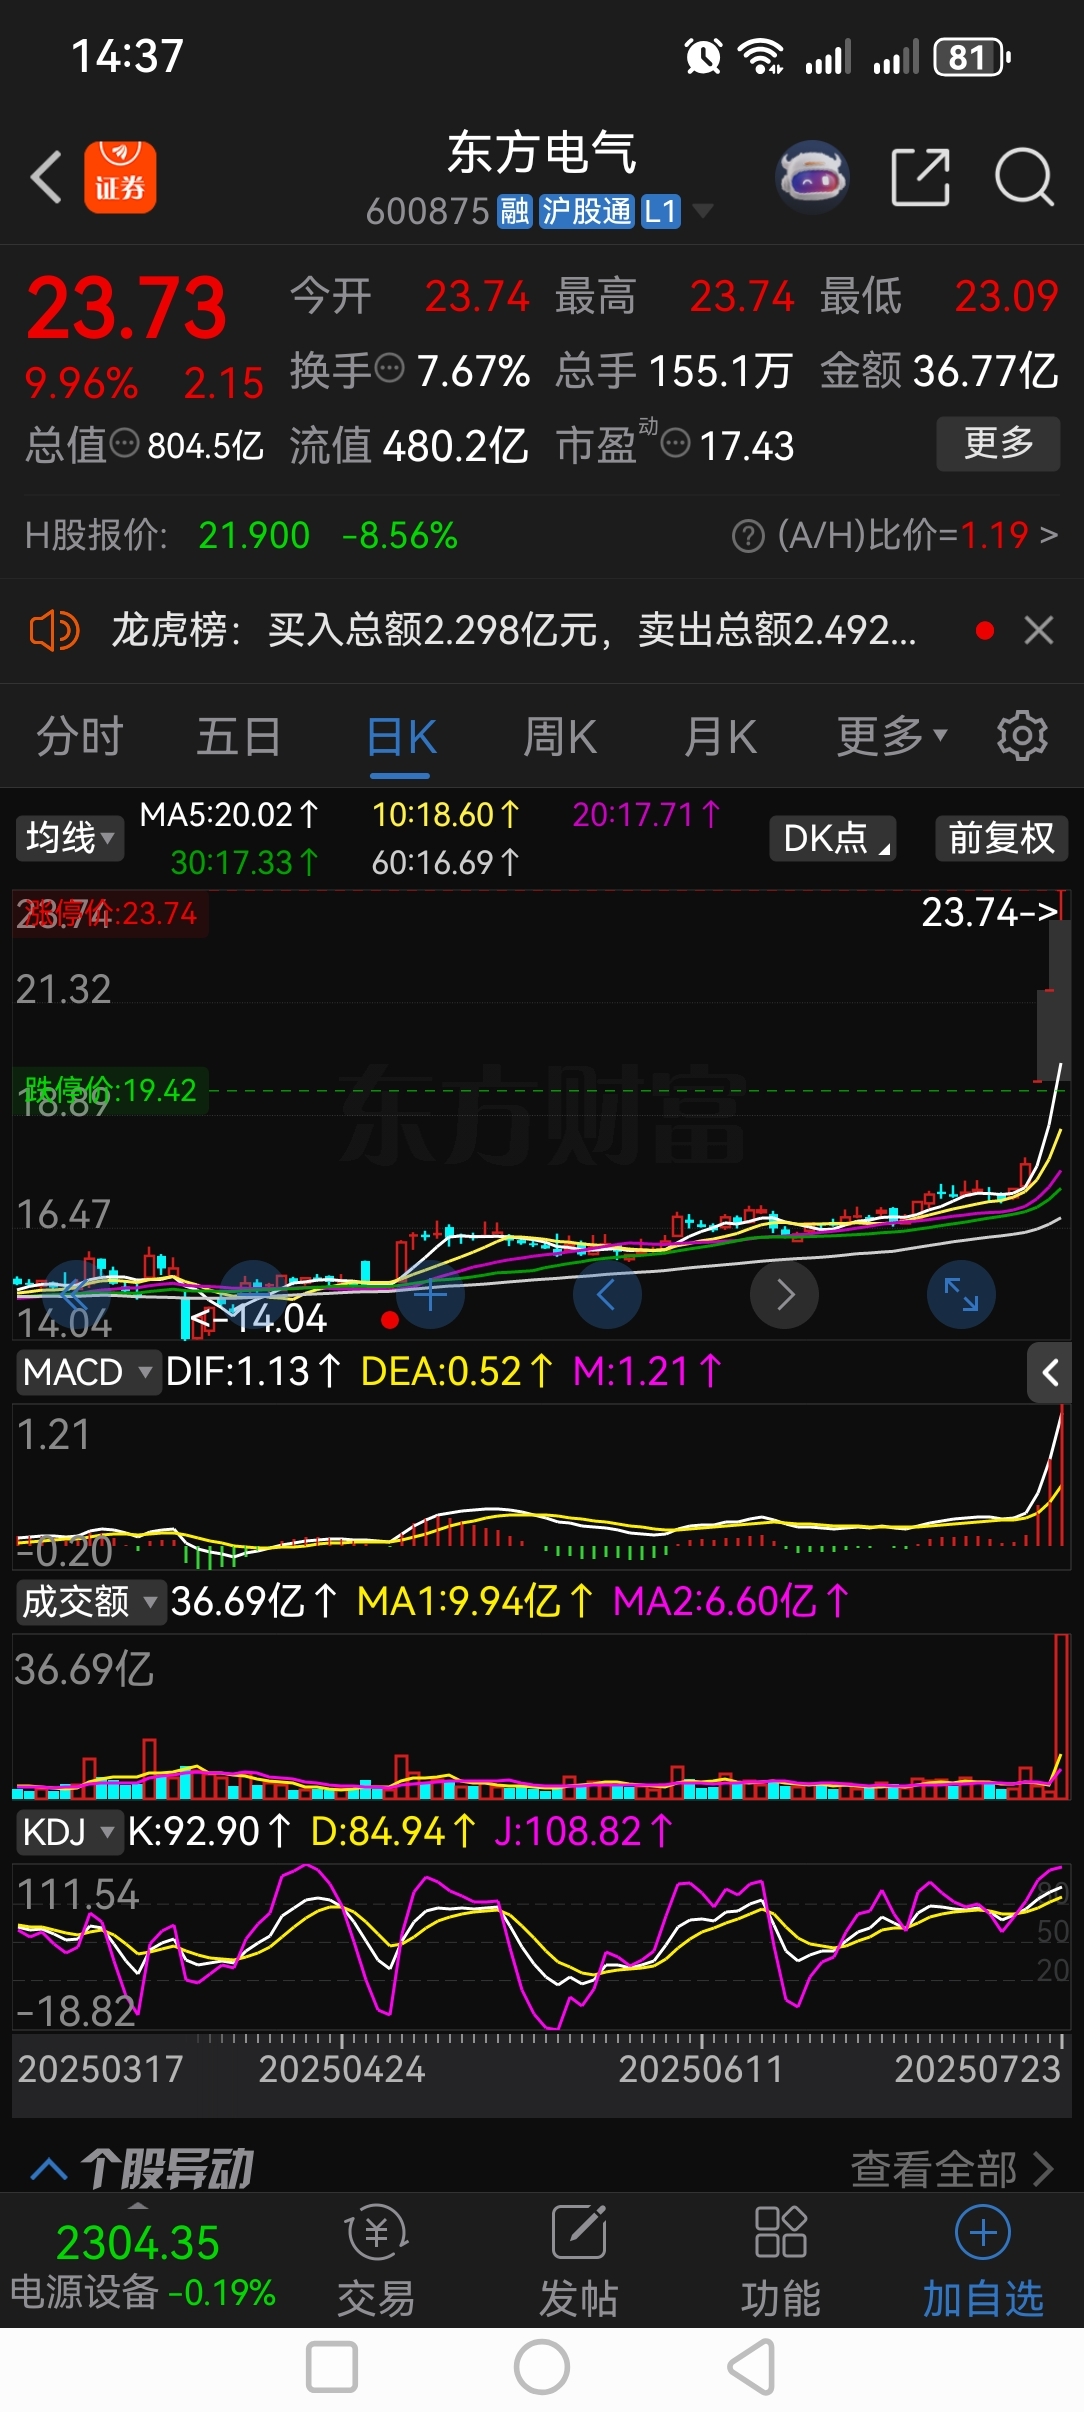Screen dimensions: 1084x2412
Task: Tap DIF:1.13 value in MACD
Action: coord(252,1372)
